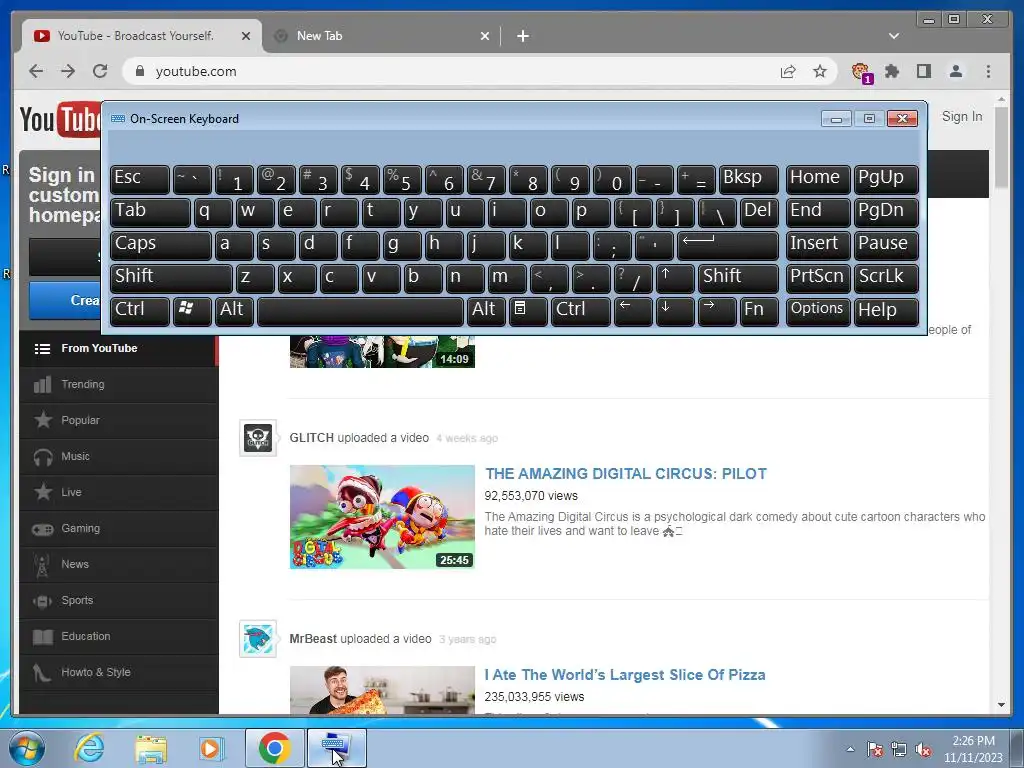Open the Chrome profile icon

click(x=955, y=71)
